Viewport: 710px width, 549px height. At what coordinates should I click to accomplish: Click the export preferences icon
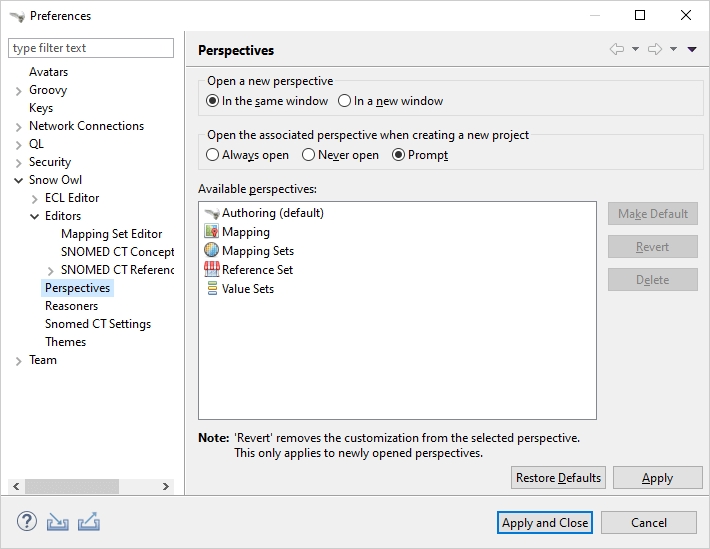[89, 522]
